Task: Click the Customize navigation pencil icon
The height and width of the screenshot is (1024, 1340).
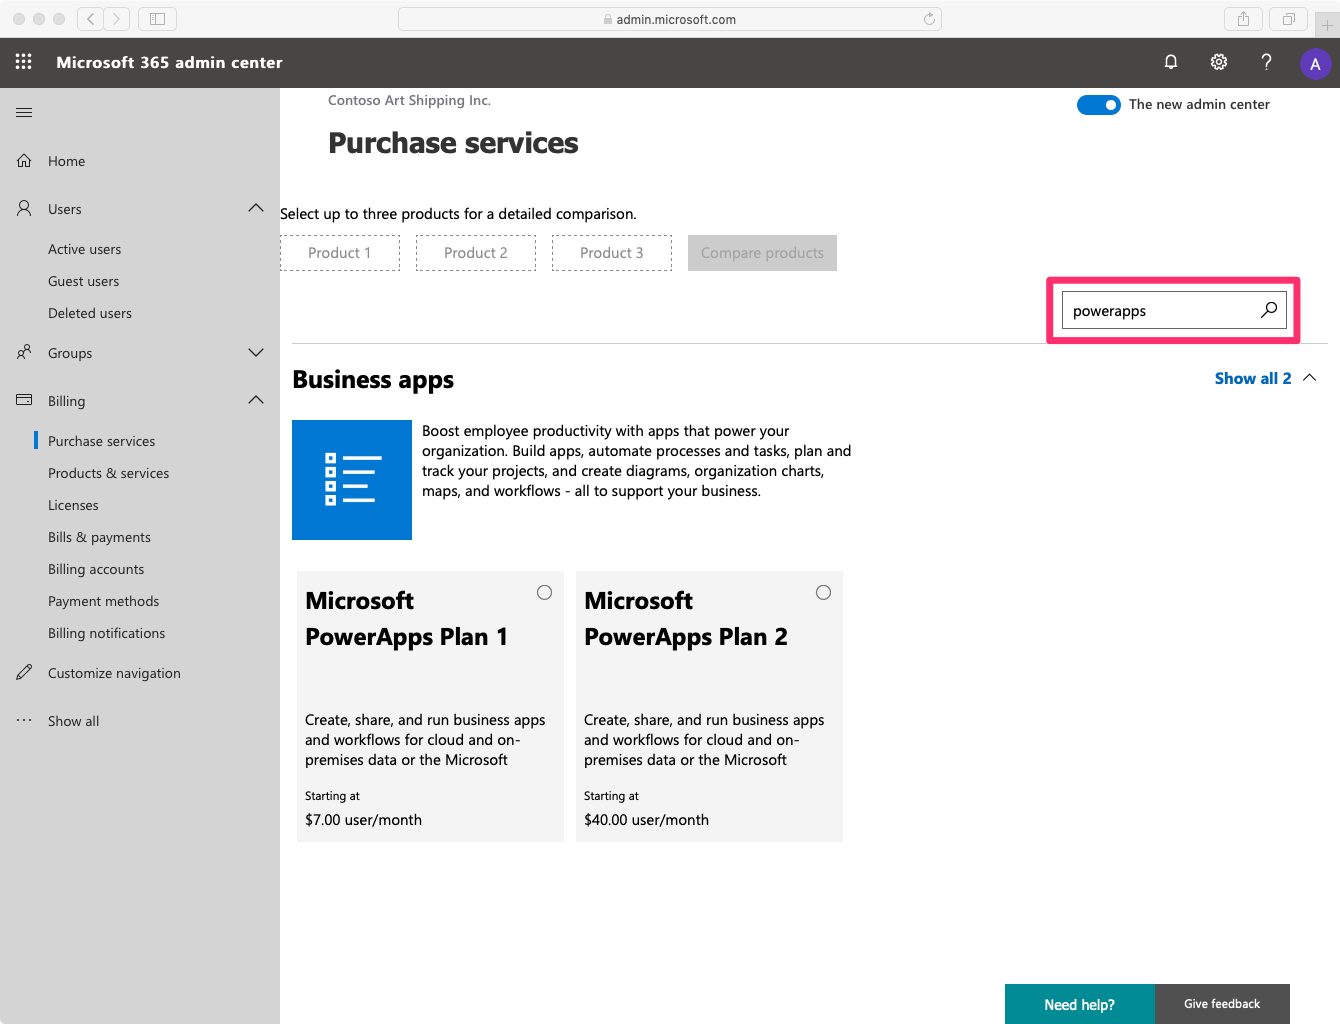Action: (24, 672)
